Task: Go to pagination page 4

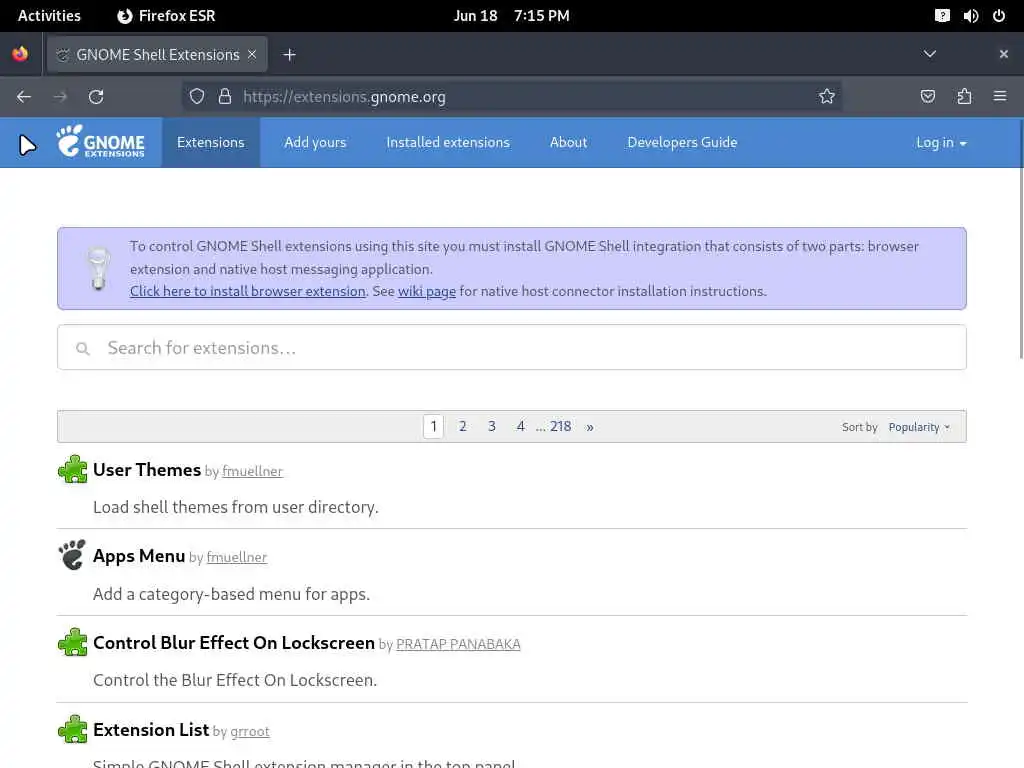Action: 520,426
